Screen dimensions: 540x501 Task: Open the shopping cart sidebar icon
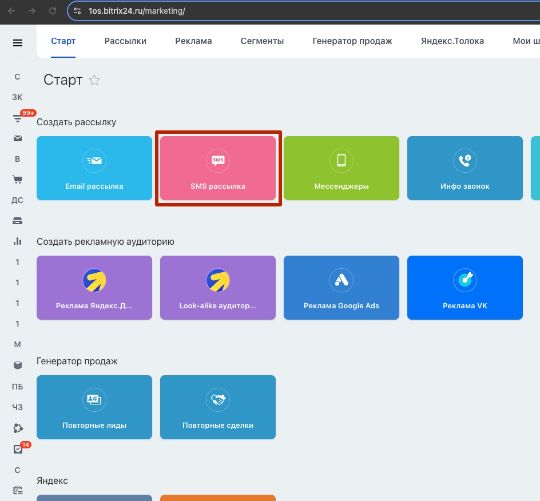18,179
